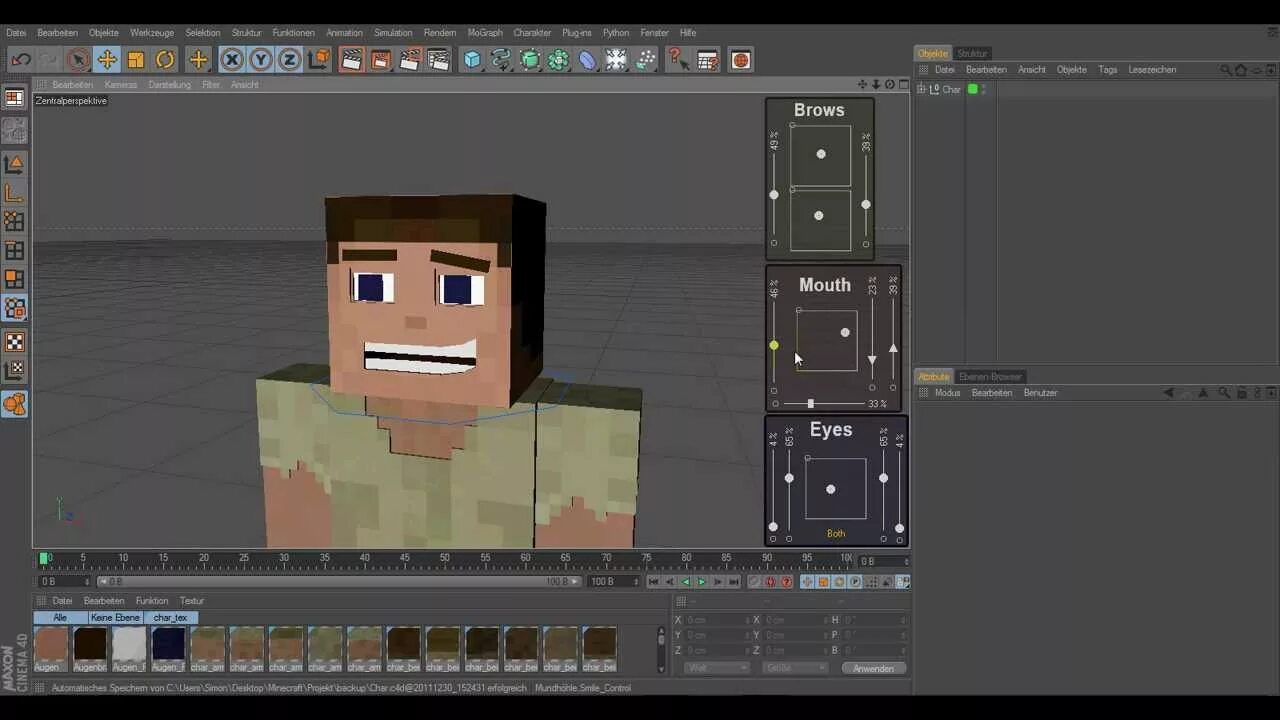Click the Both label in Eyes panel
Viewport: 1280px width, 720px height.
point(836,533)
